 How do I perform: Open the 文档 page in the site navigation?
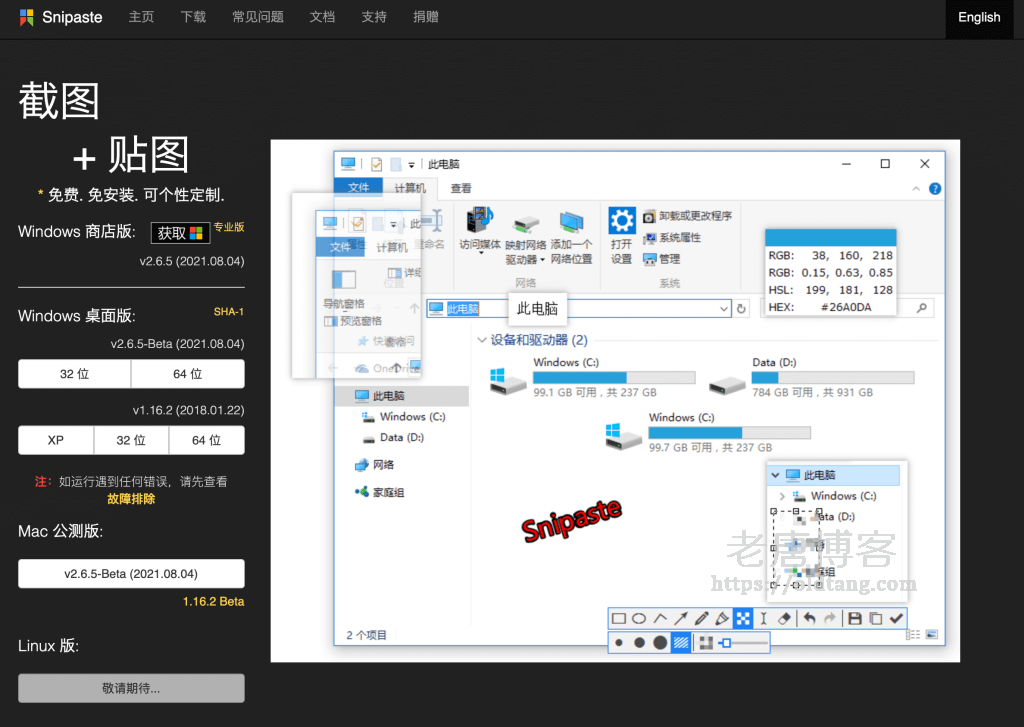(x=322, y=17)
